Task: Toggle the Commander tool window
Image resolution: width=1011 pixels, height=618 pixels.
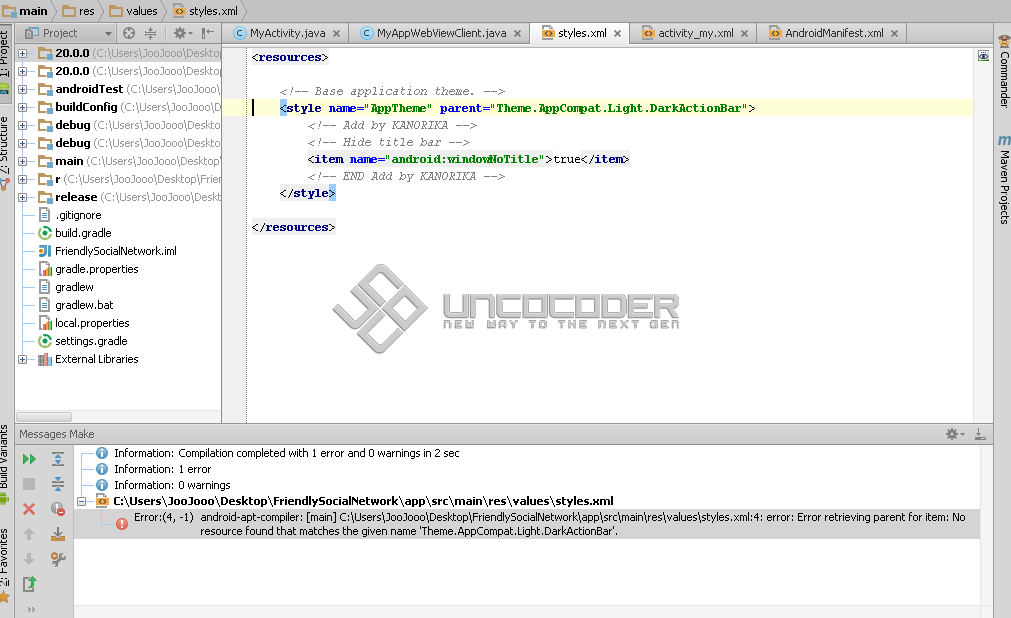Action: tap(1004, 72)
